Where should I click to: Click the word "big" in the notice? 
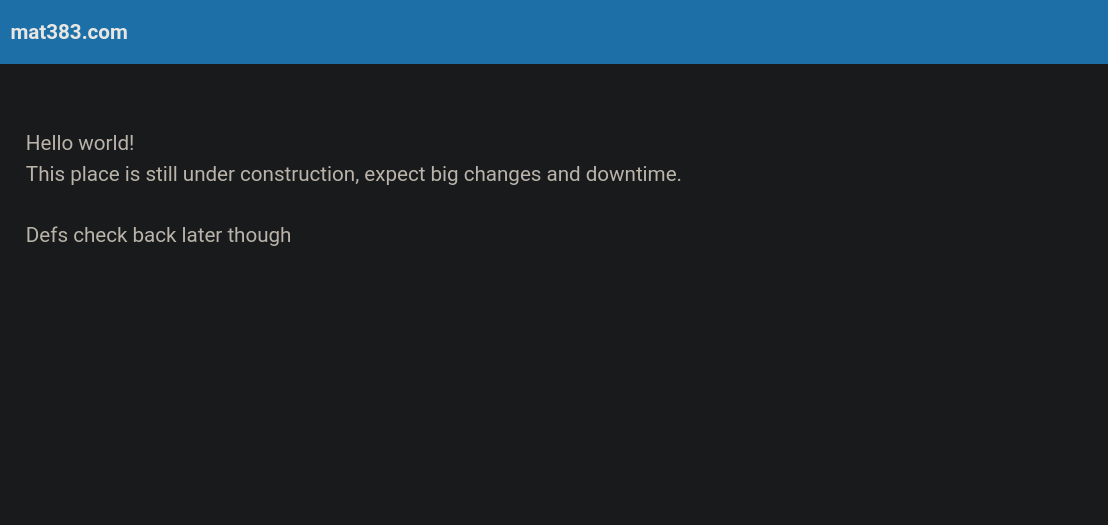click(x=444, y=174)
